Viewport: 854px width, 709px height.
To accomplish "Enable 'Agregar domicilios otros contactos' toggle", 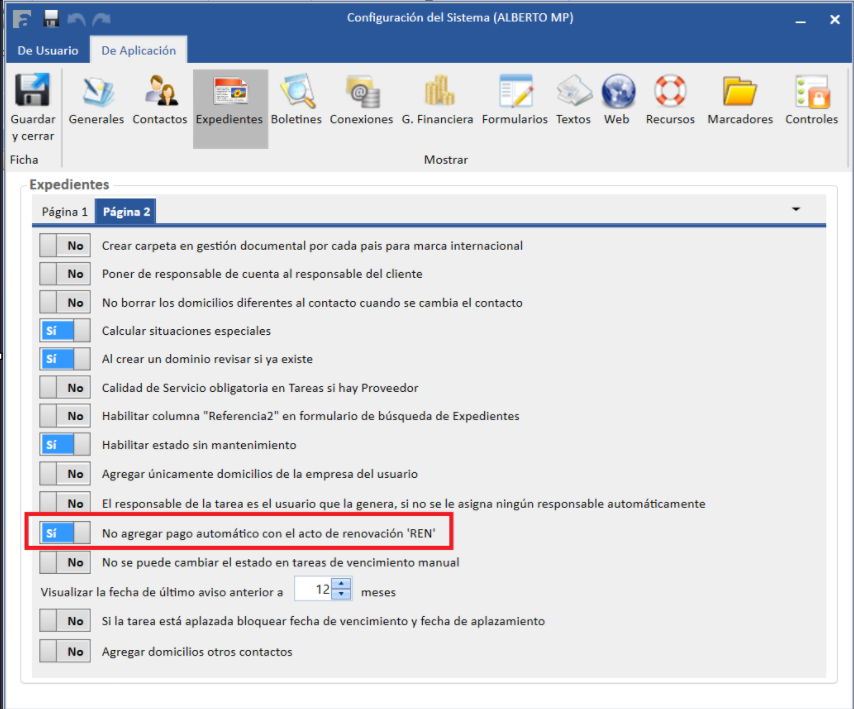I will [64, 651].
